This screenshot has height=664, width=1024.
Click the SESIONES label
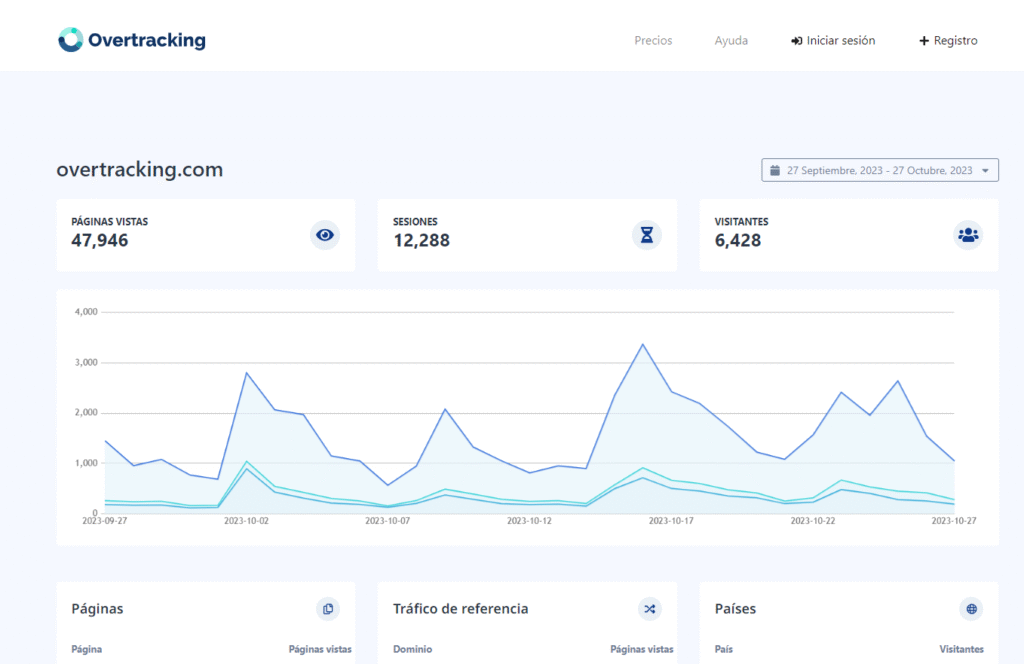(x=415, y=222)
